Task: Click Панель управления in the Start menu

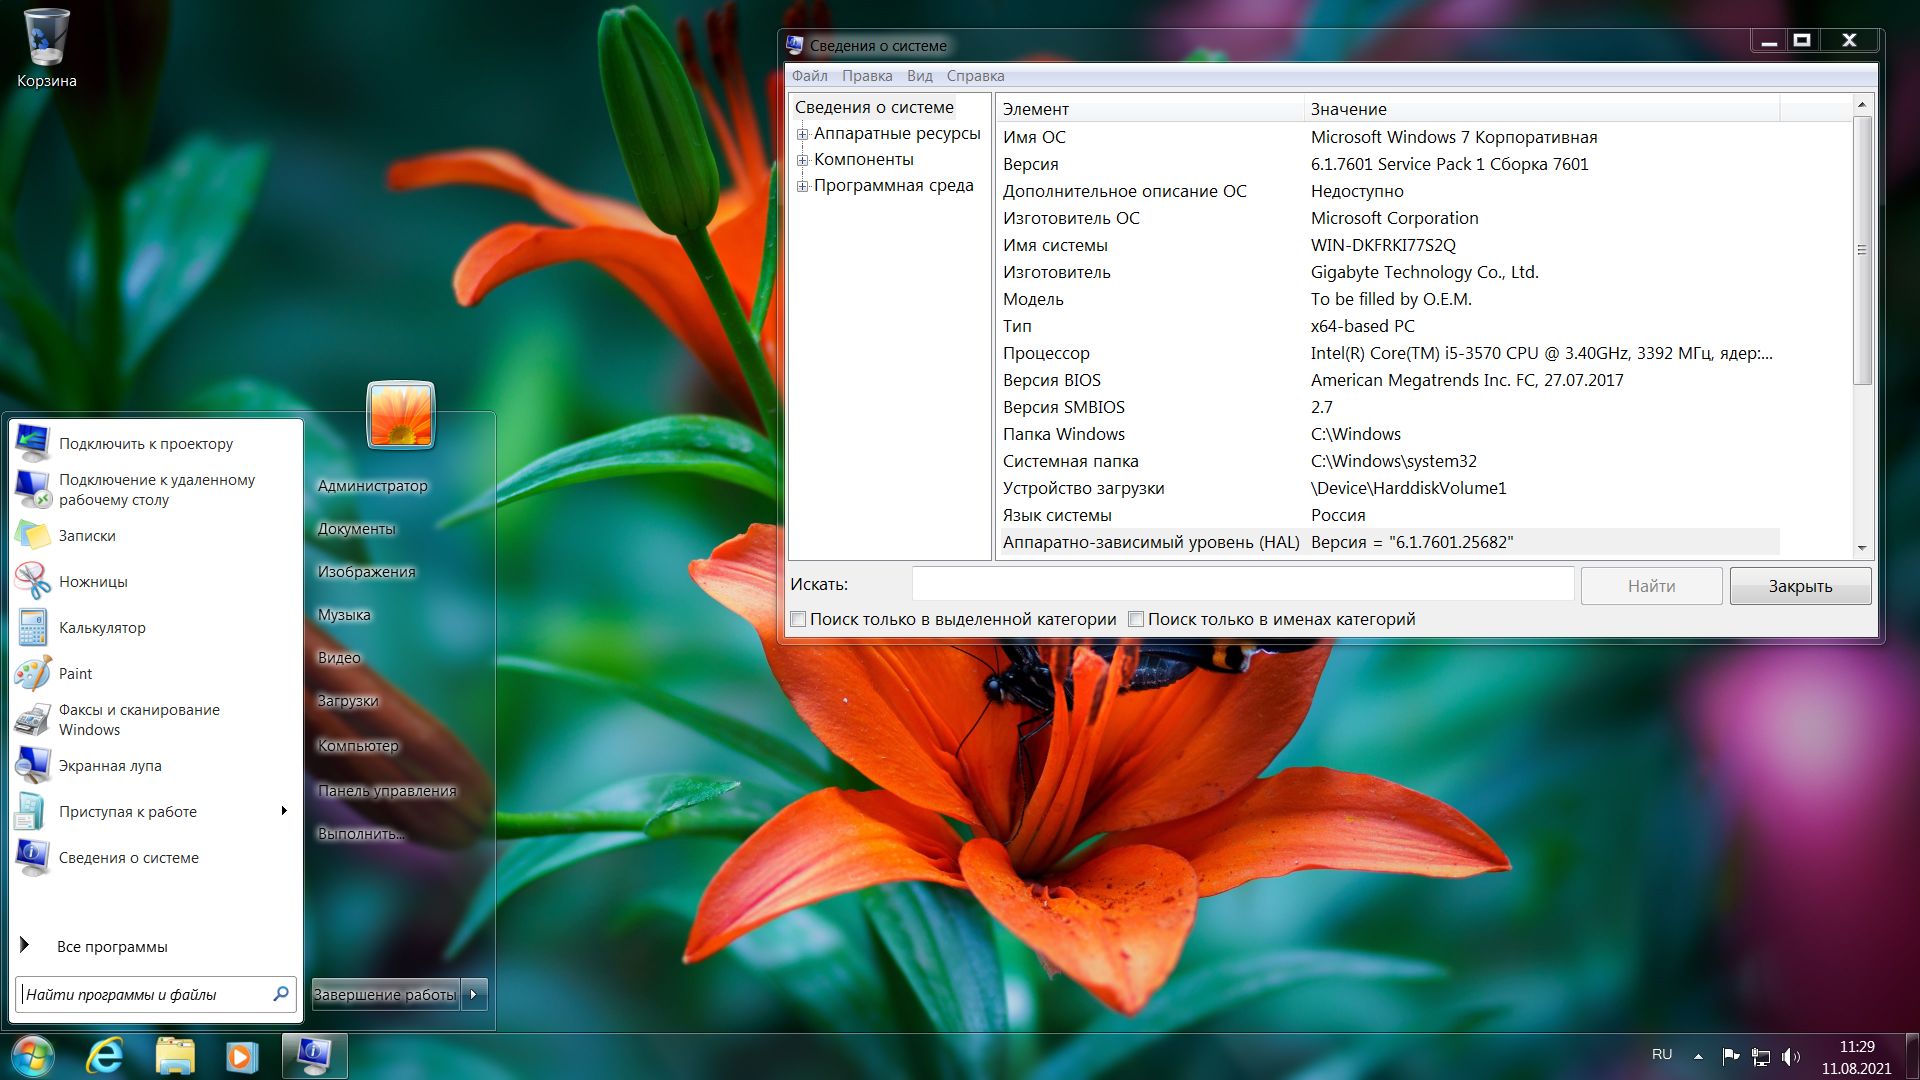Action: (x=386, y=790)
